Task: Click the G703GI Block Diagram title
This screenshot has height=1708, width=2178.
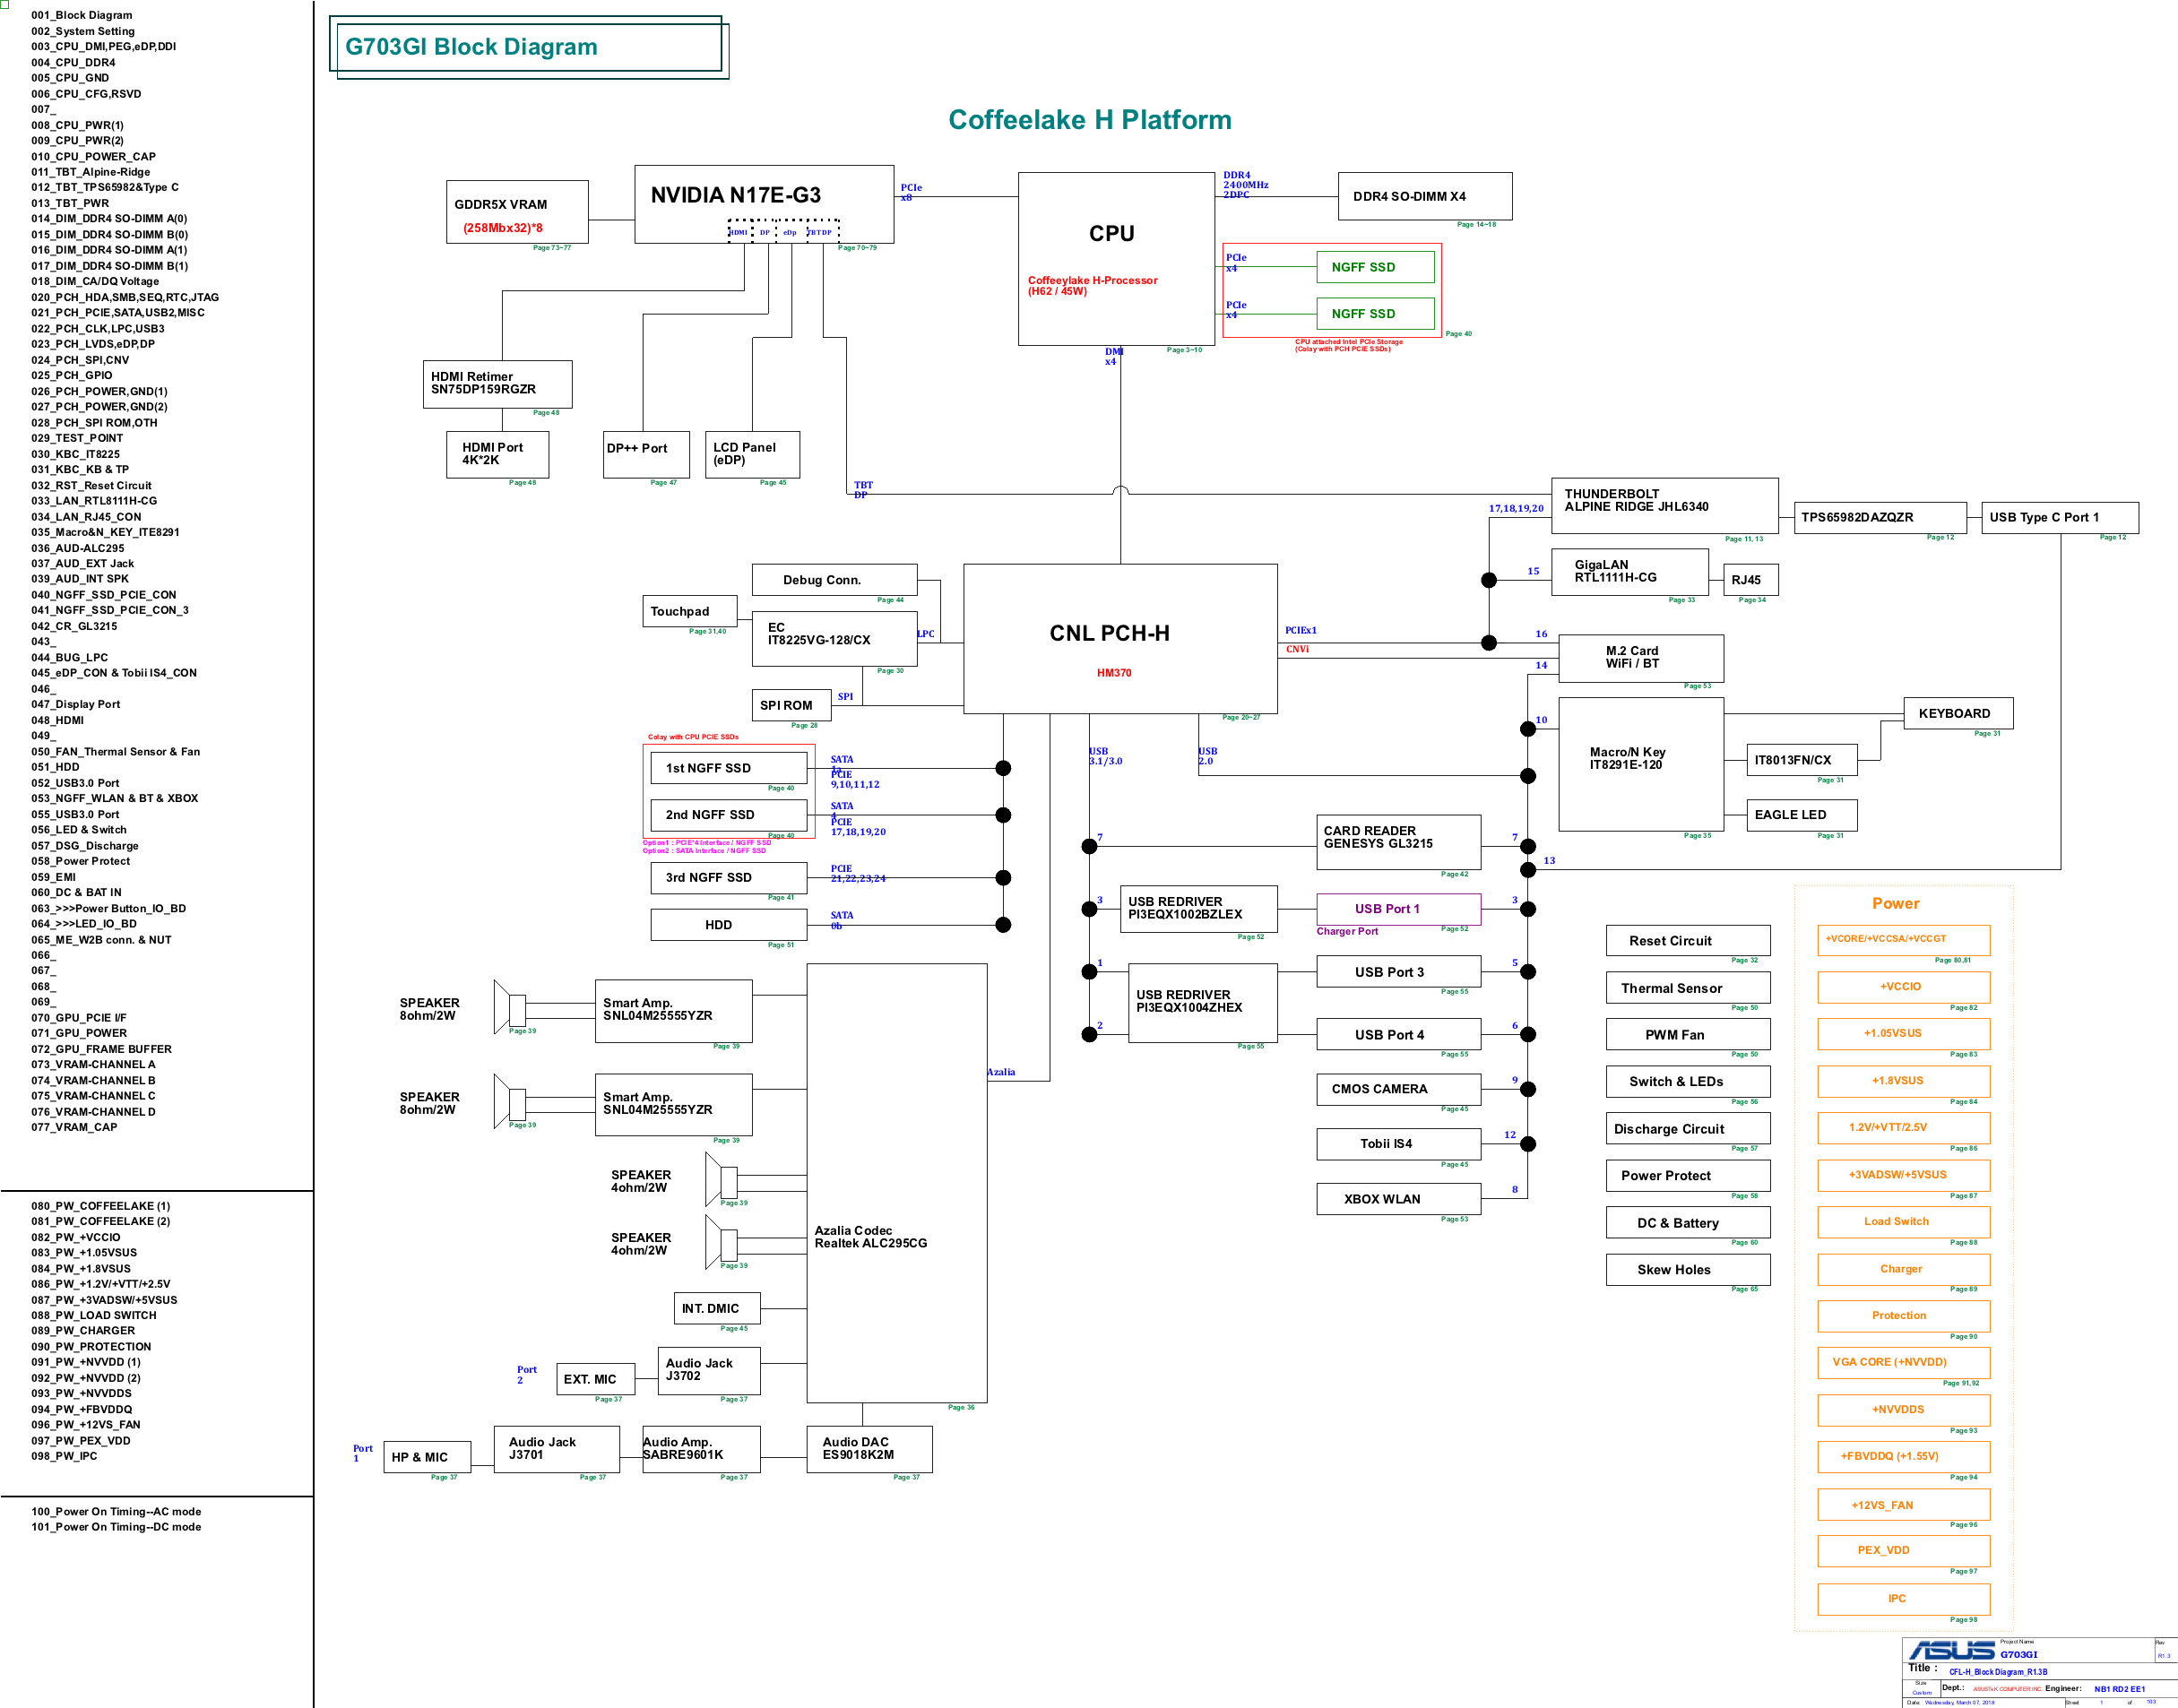Action: pyautogui.click(x=471, y=47)
